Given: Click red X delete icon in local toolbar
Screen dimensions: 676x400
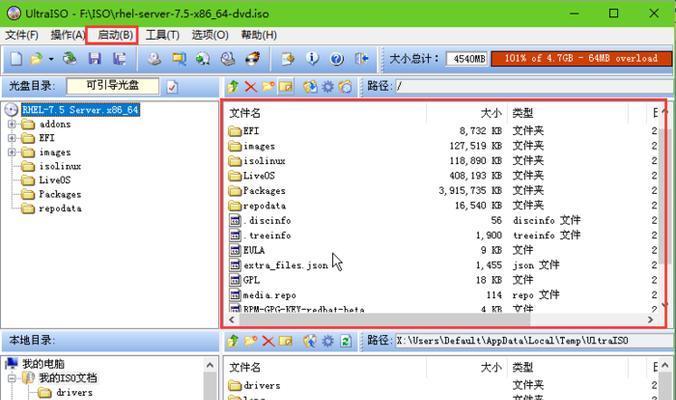Looking at the screenshot, I should tap(268, 341).
